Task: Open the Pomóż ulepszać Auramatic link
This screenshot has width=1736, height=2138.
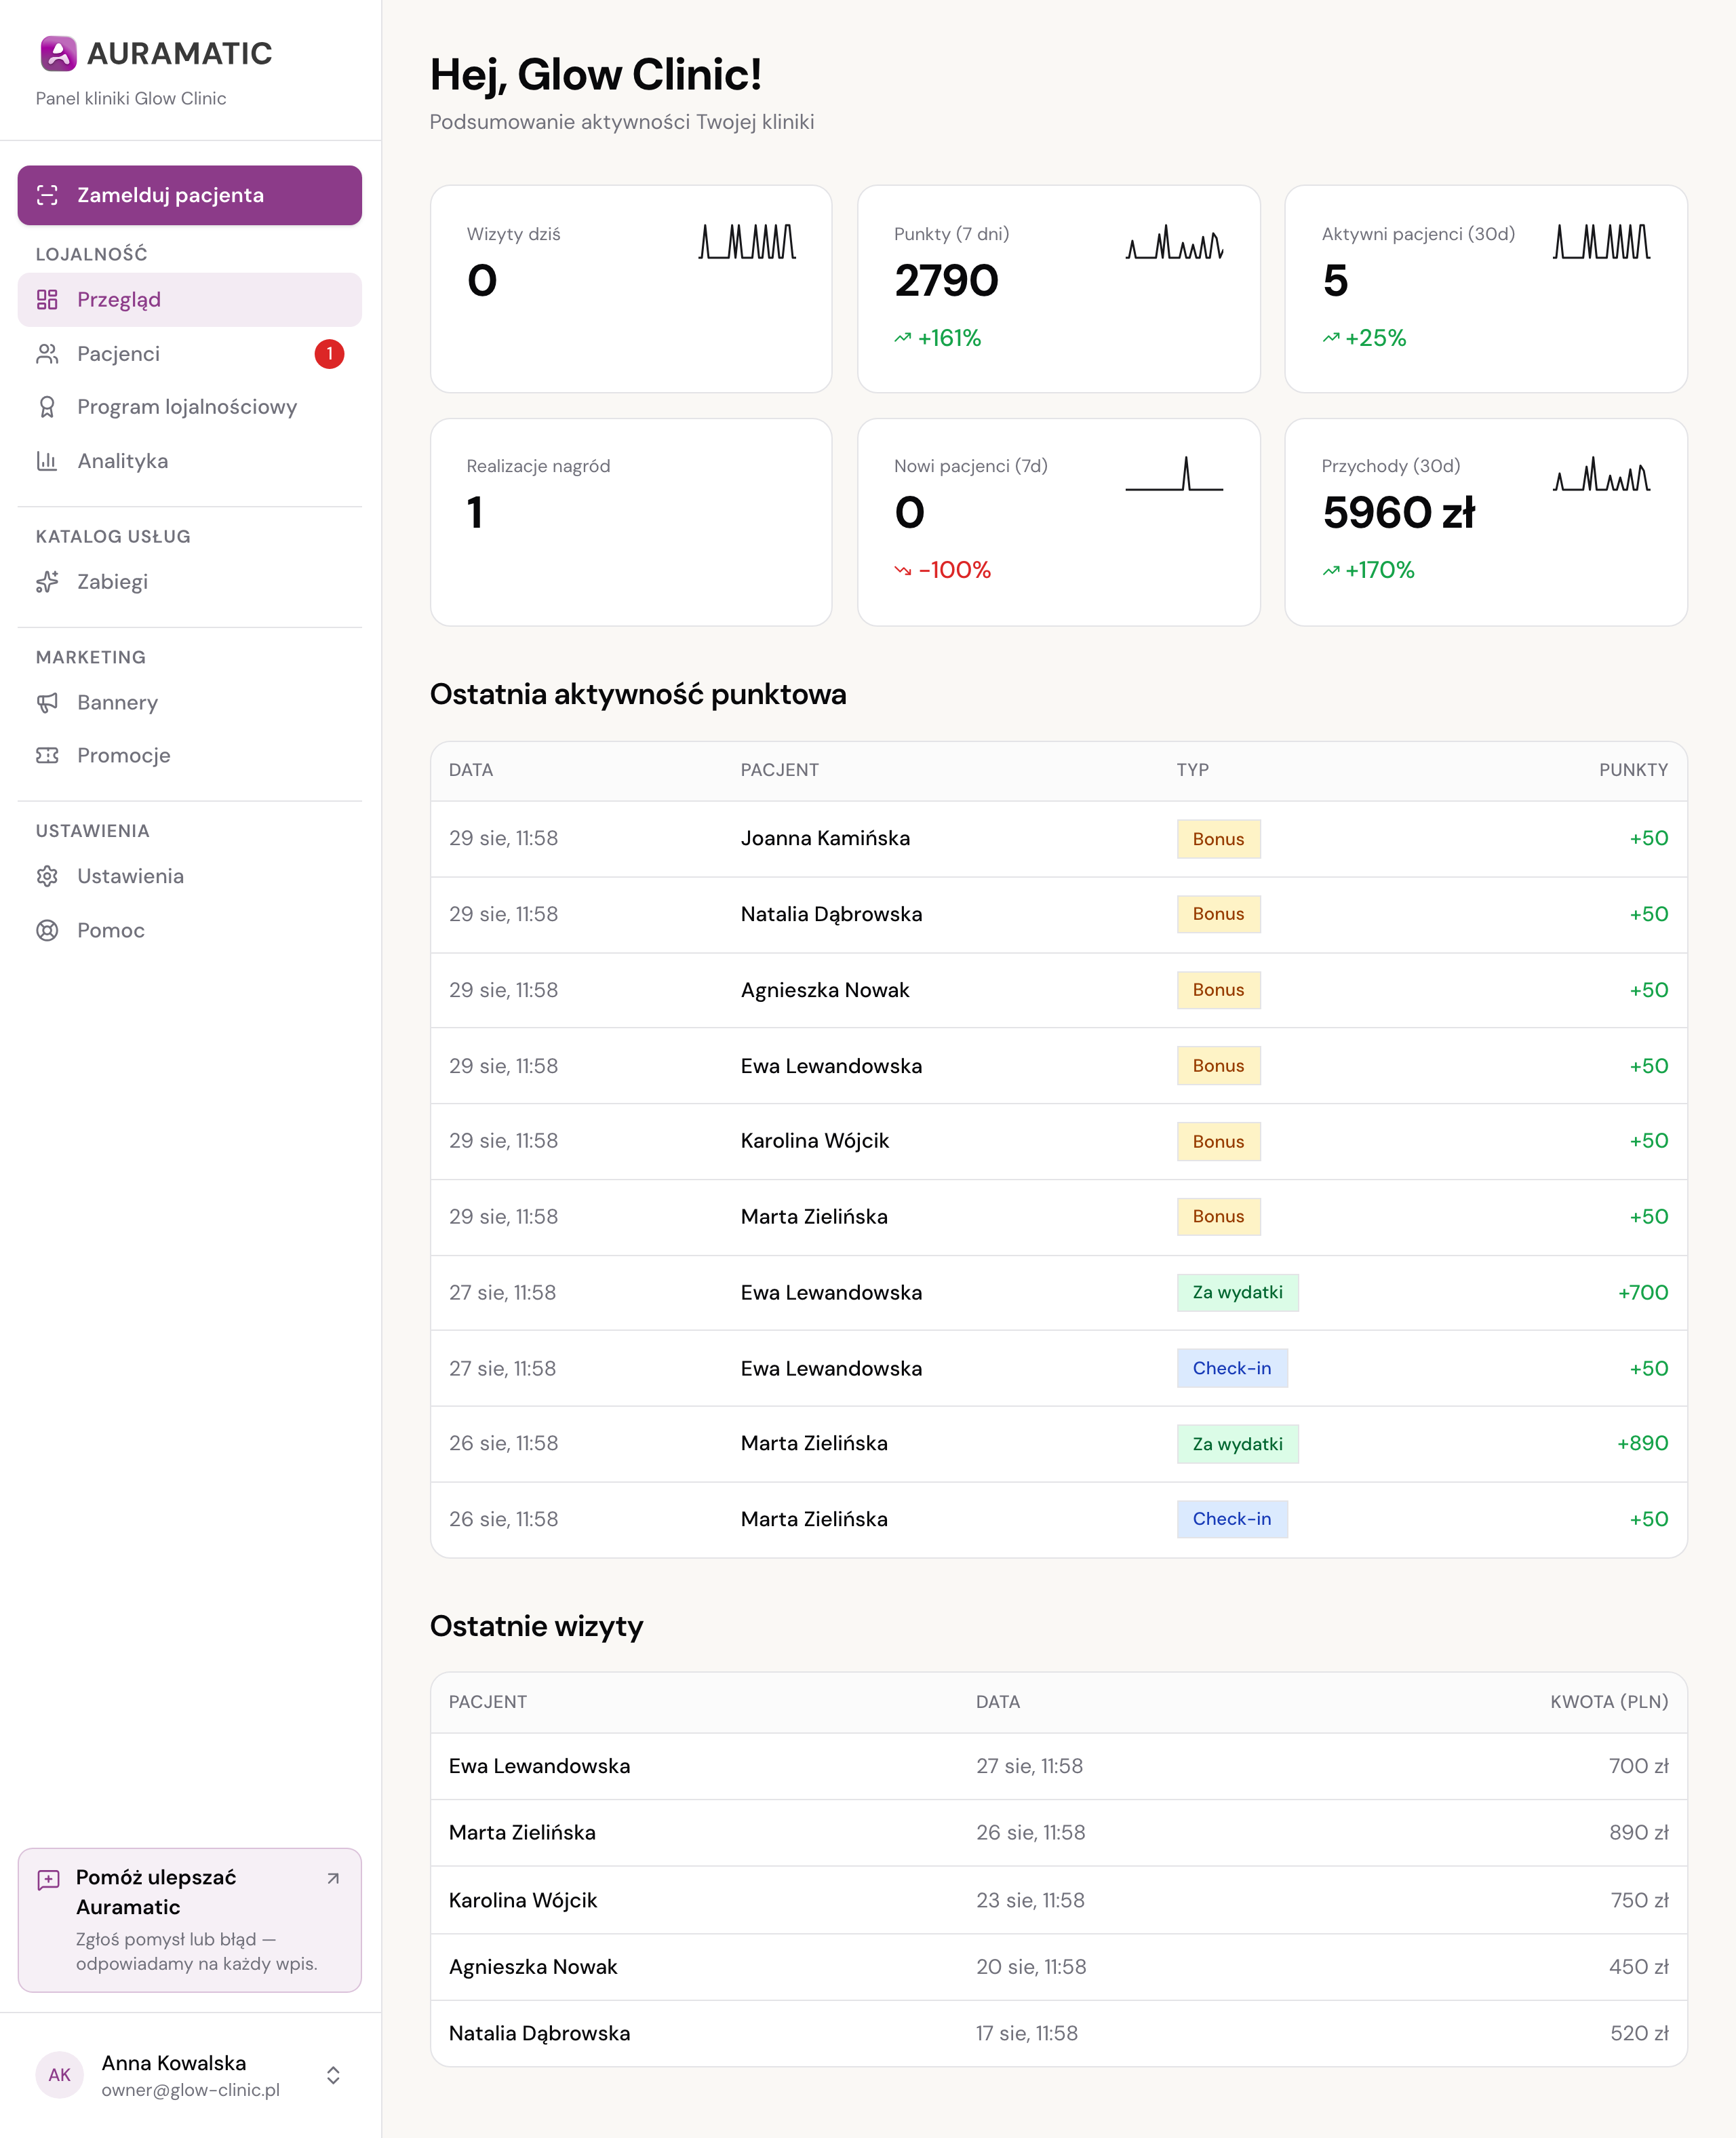Action: [190, 1920]
